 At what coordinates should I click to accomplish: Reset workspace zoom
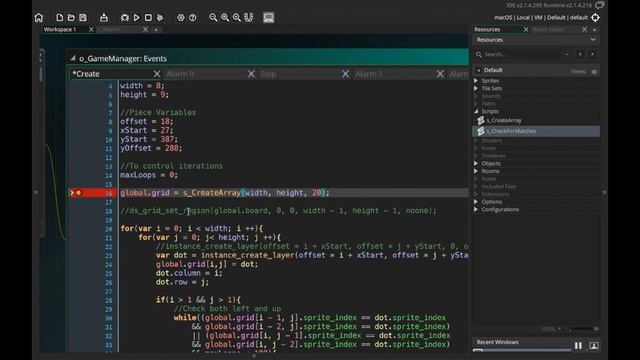coord(225,18)
